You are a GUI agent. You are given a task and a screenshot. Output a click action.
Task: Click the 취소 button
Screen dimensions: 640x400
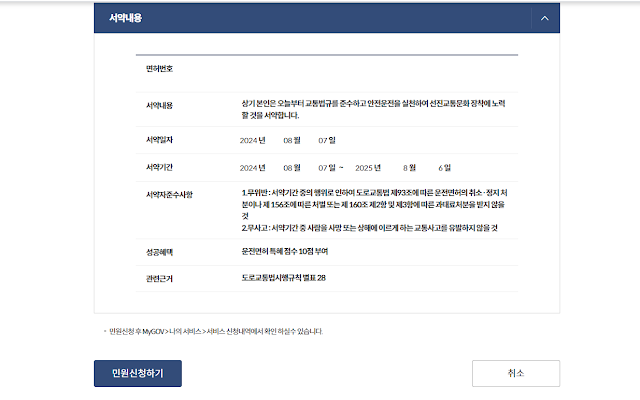pos(516,373)
